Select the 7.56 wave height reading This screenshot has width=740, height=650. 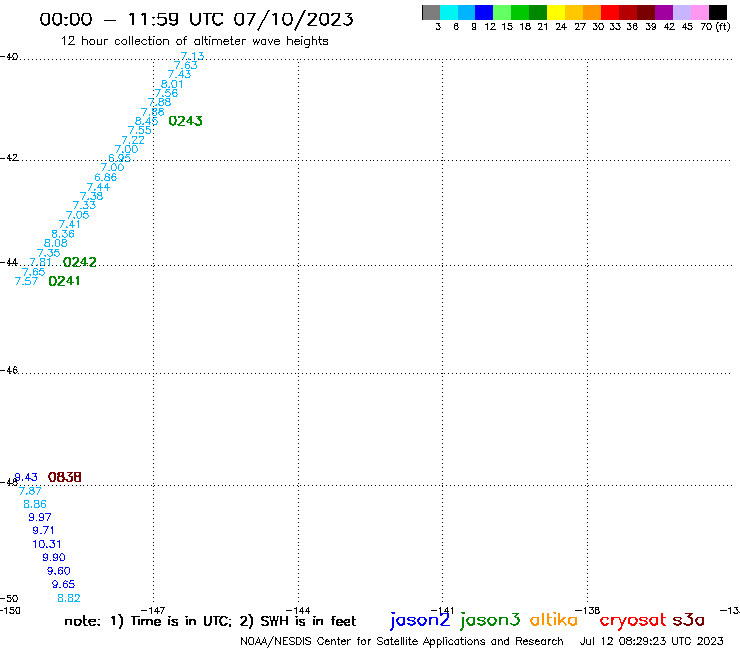[166, 93]
